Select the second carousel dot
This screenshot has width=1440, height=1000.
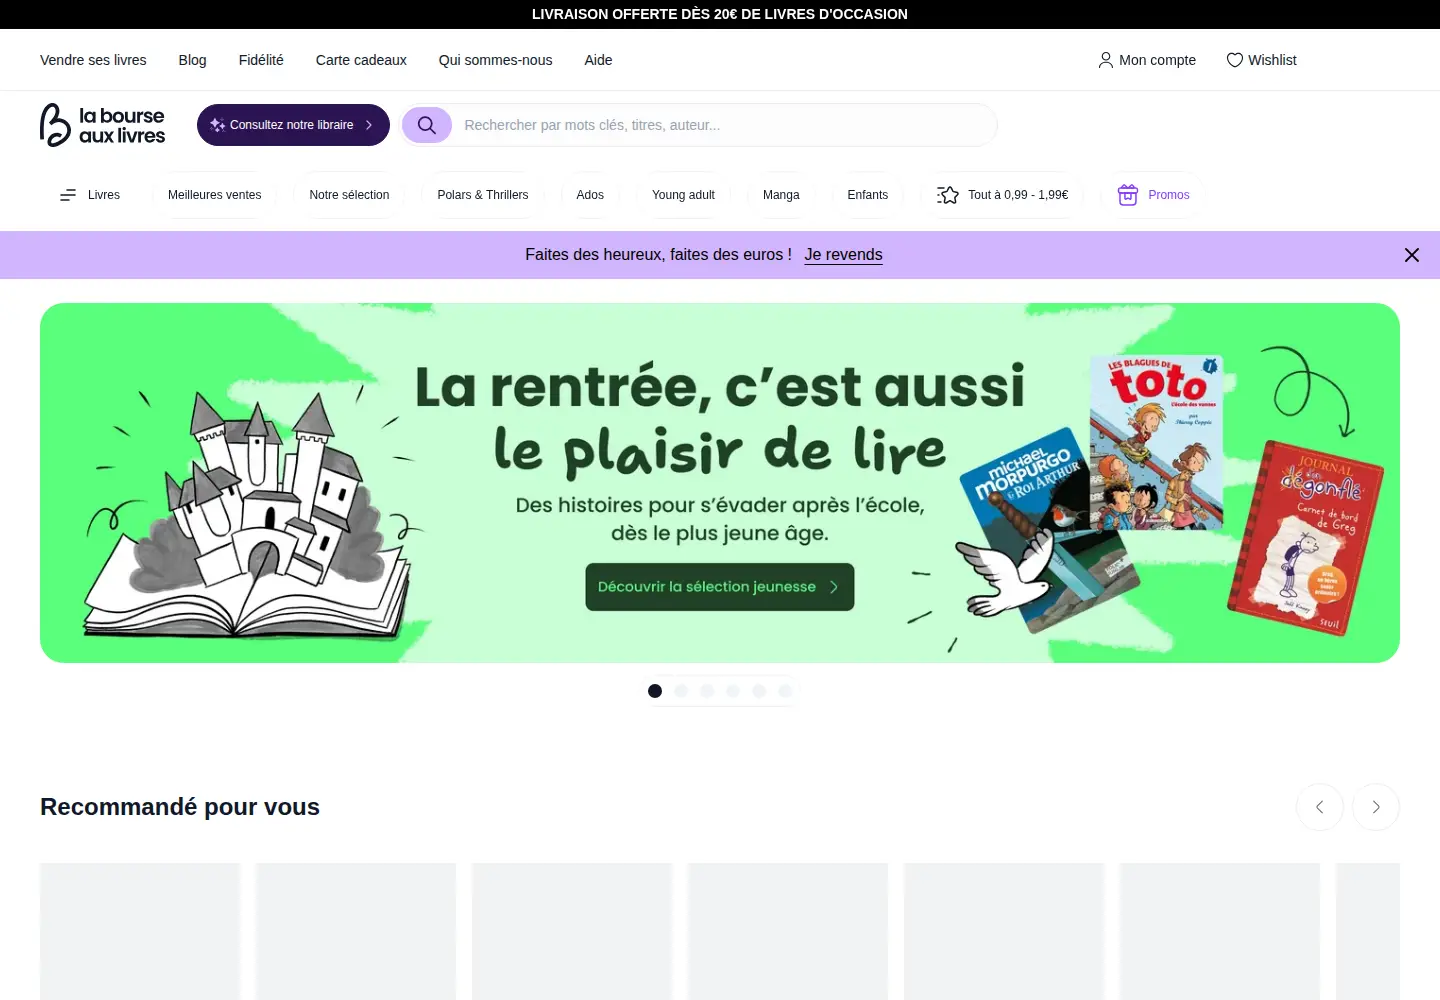[x=681, y=691]
